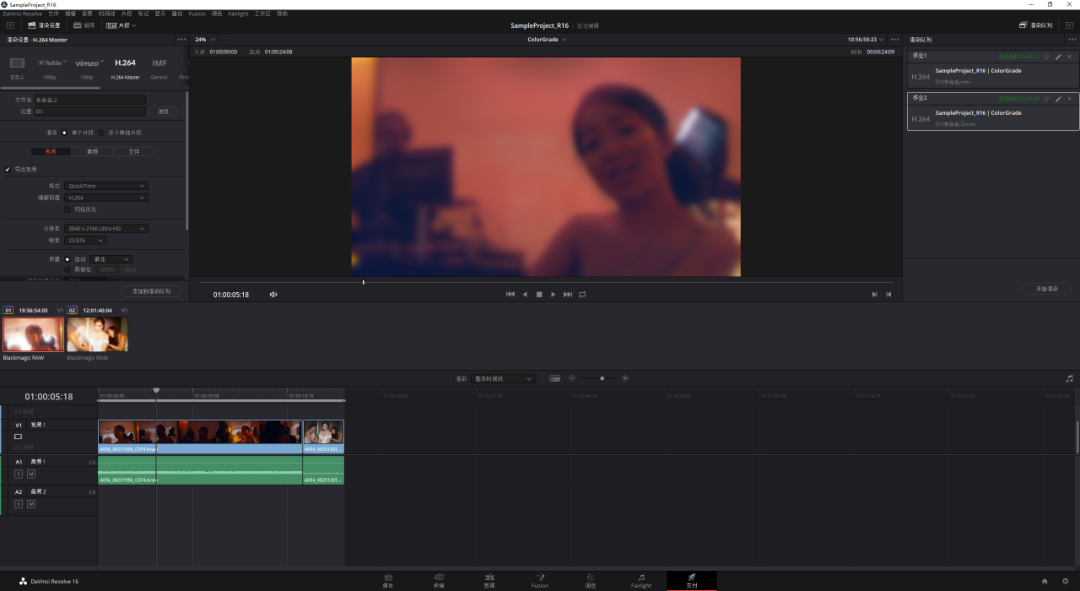Open render settings panel options menu
This screenshot has width=1080, height=591.
(181, 39)
